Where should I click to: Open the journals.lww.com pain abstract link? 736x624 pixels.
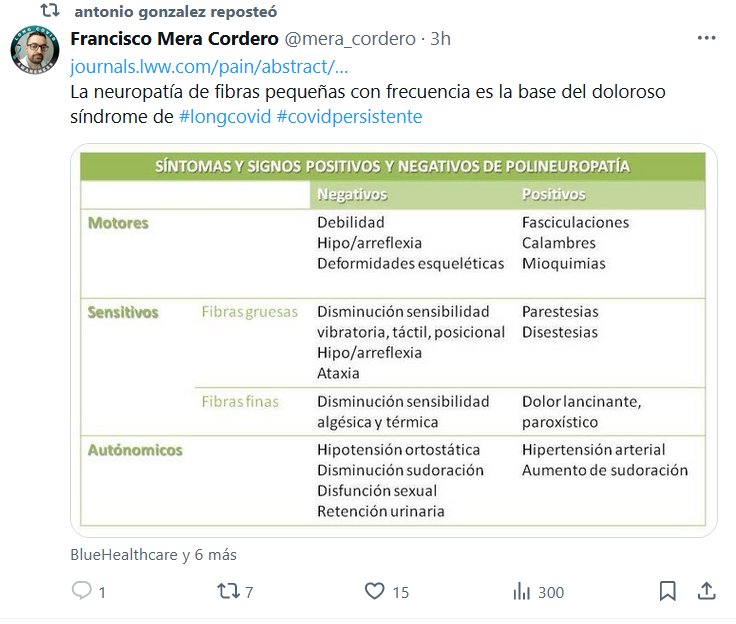(210, 67)
